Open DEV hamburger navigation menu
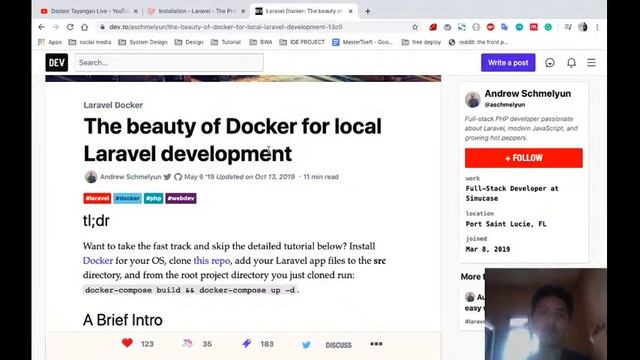Image resolution: width=640 pixels, height=360 pixels. (591, 62)
